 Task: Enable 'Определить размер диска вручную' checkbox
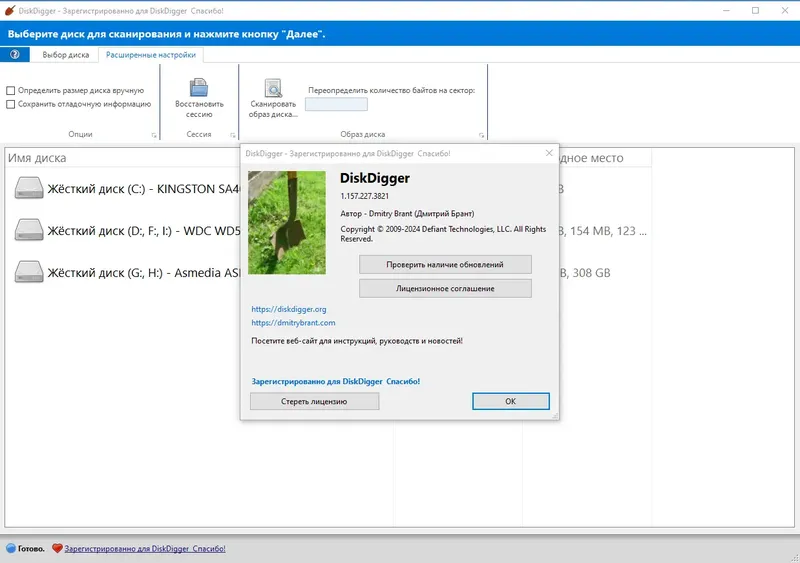pyautogui.click(x=11, y=90)
